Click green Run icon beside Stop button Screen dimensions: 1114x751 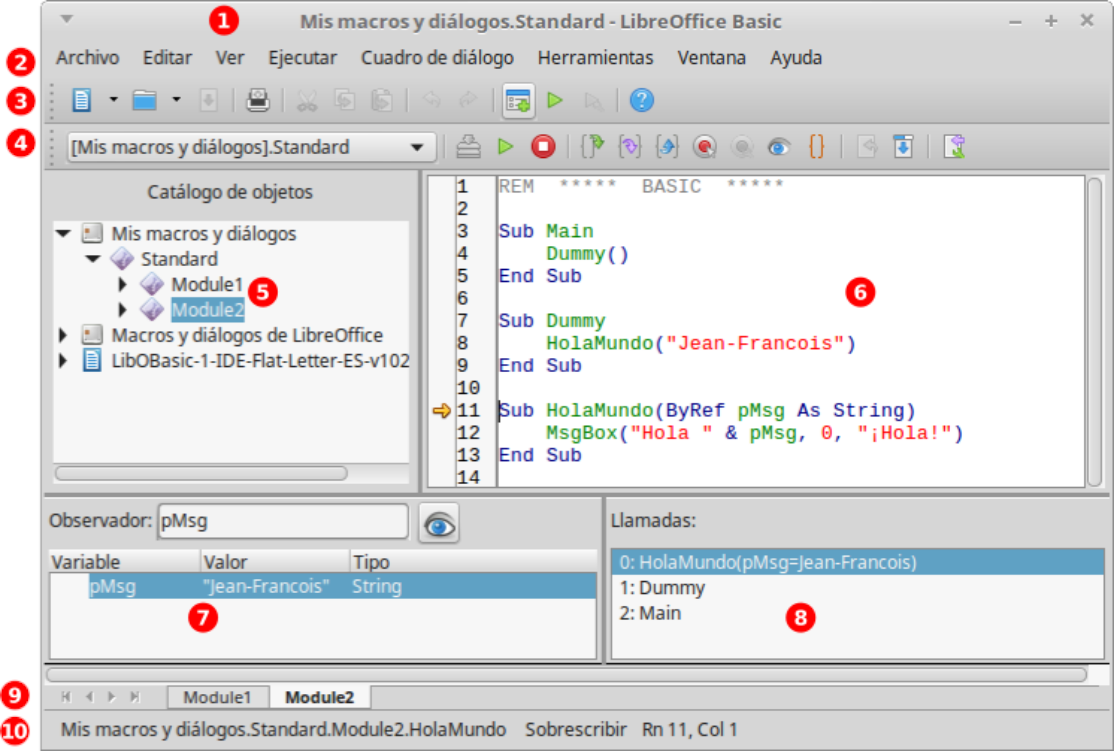505,147
